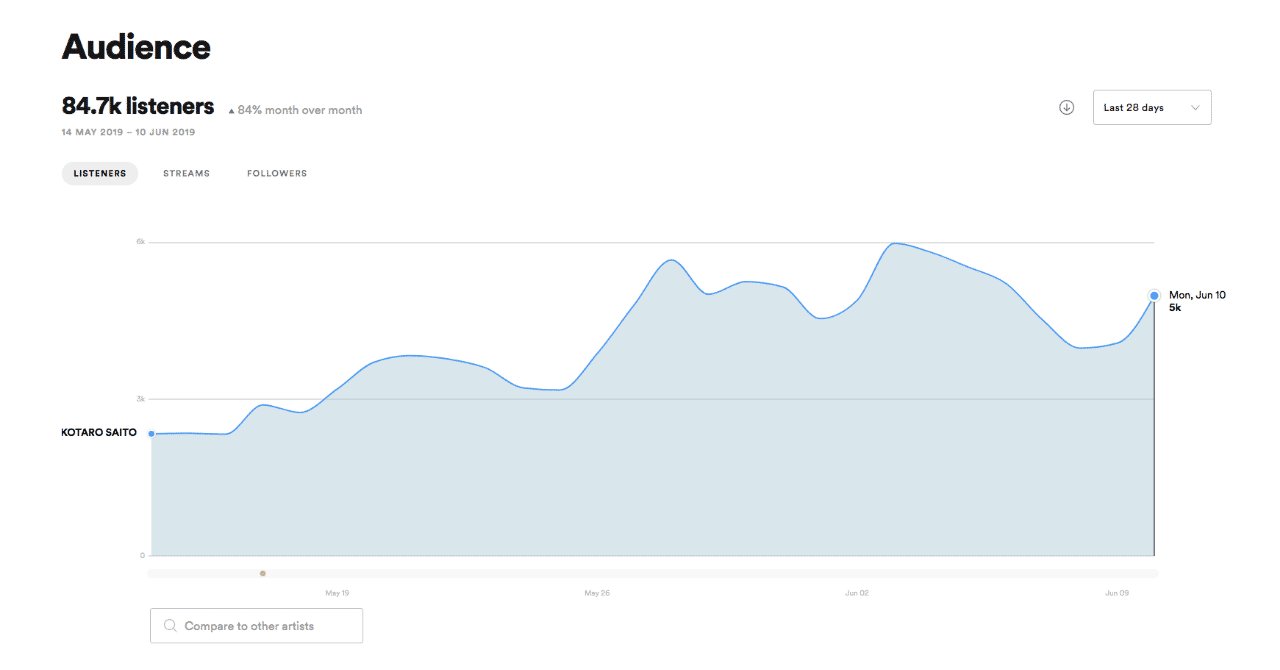Click the 84.7k listeners headline figure
This screenshot has width=1280, height=670.
tap(138, 106)
